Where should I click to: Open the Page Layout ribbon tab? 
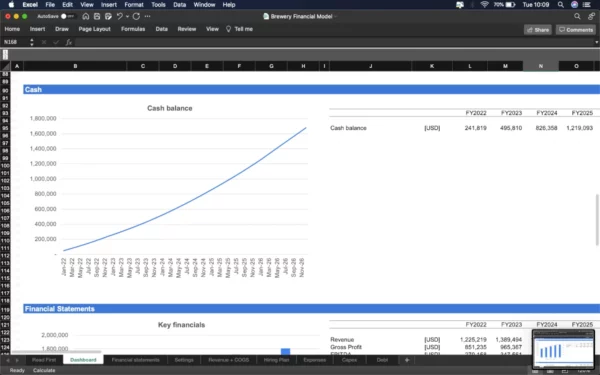(95, 29)
